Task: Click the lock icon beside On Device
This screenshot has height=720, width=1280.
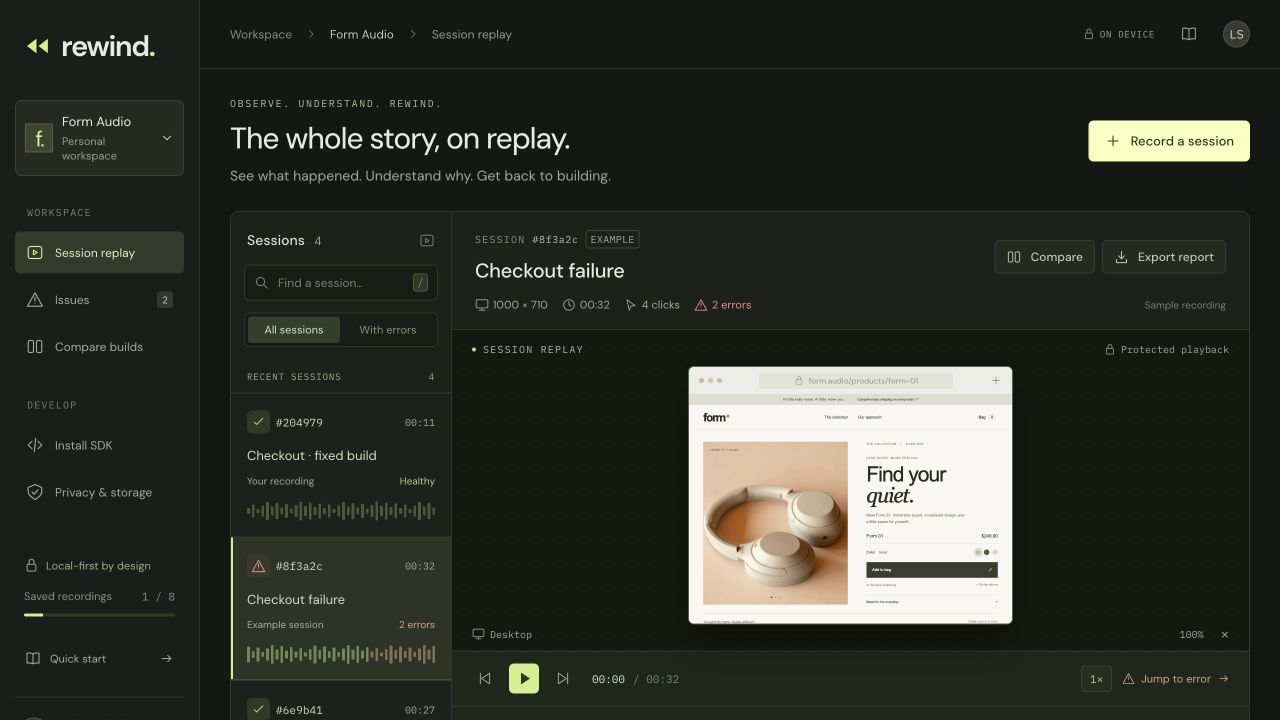Action: tap(1089, 34)
